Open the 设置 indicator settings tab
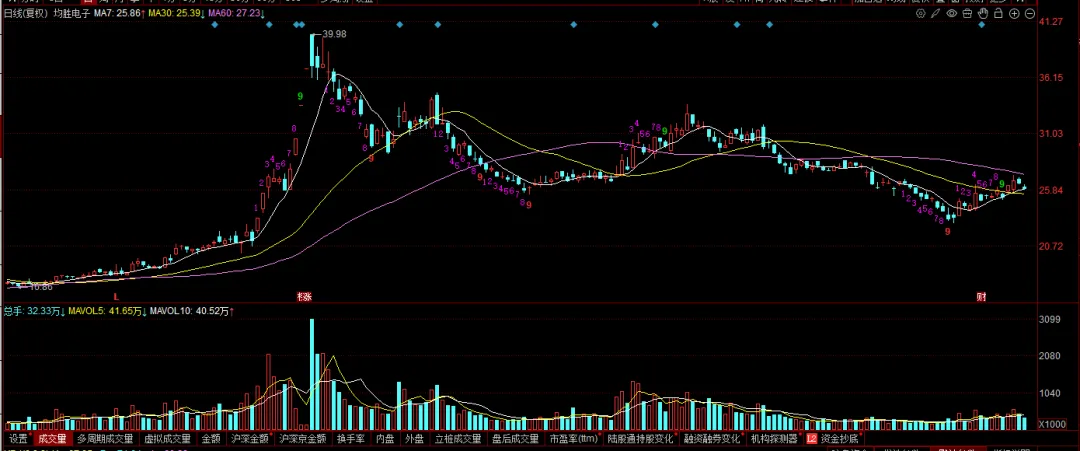 point(18,438)
